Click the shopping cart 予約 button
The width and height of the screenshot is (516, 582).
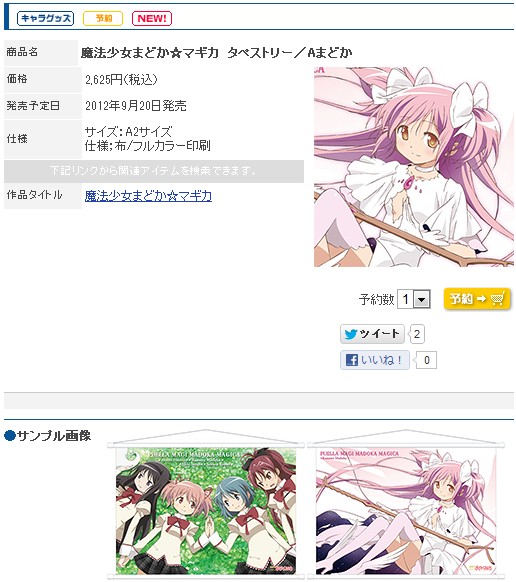coord(477,299)
